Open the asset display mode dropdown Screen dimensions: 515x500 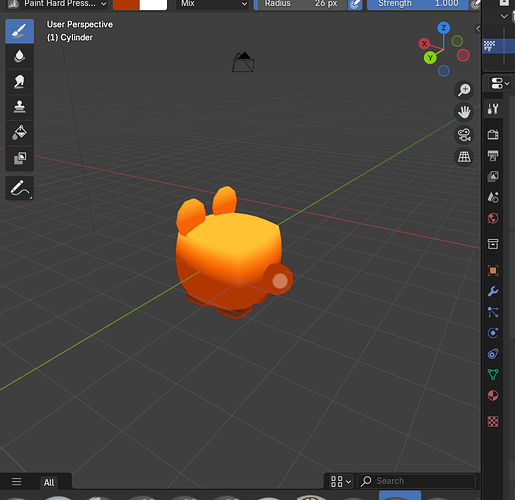[x=340, y=481]
